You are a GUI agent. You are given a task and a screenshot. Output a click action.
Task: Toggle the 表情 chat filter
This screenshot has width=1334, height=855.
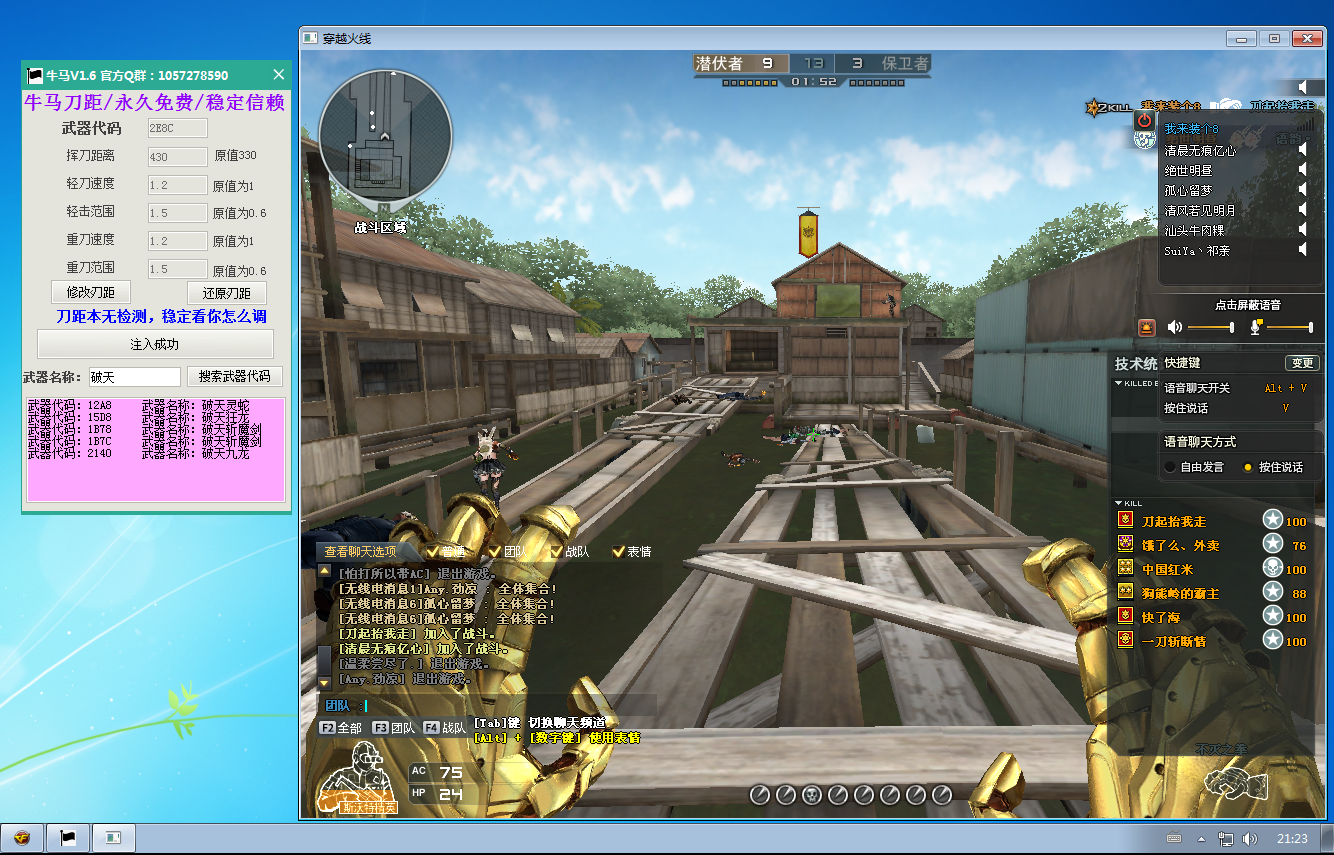620,550
